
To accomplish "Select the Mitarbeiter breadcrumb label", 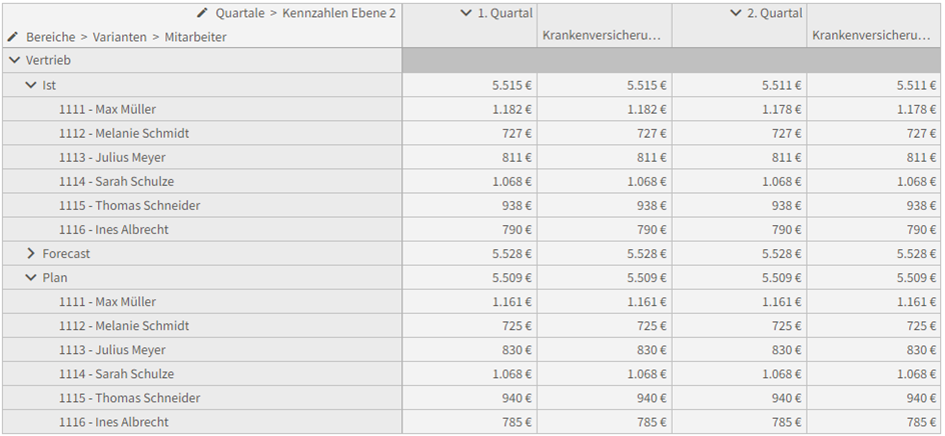I will click(195, 37).
